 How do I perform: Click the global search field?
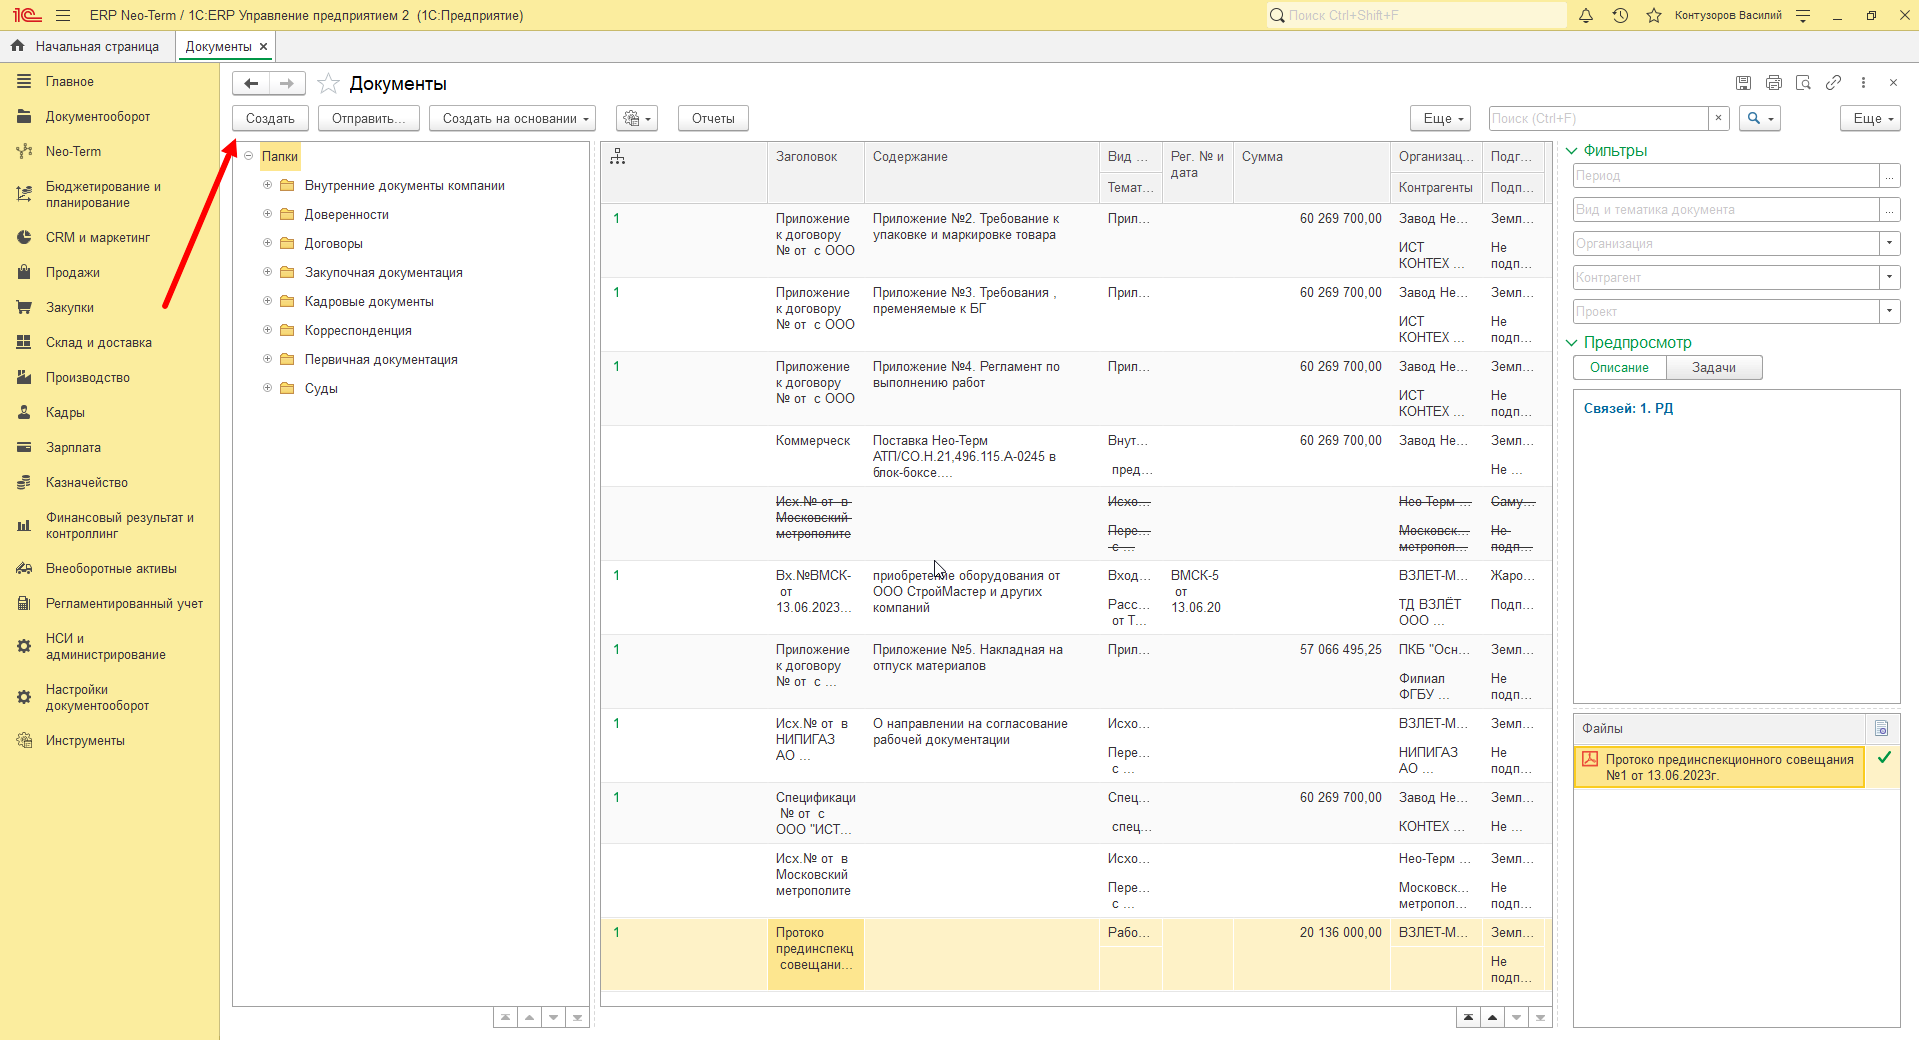tap(1417, 15)
